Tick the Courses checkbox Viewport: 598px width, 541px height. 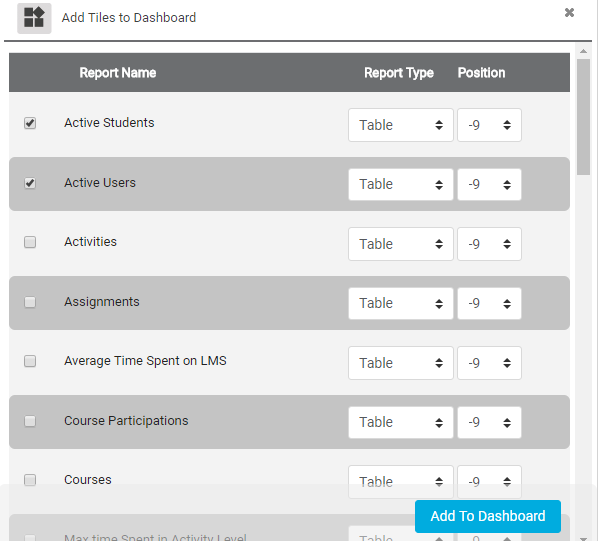coord(30,480)
